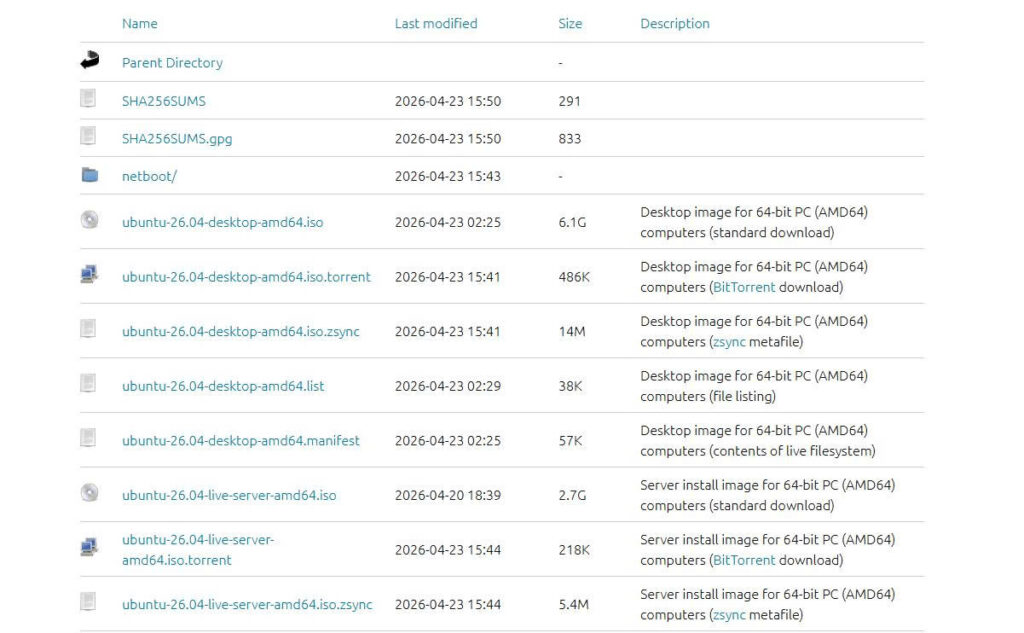This screenshot has height=633, width=1024.
Task: Click the file icon for desktop-amd64.iso.zsync
Action: pyautogui.click(x=88, y=329)
